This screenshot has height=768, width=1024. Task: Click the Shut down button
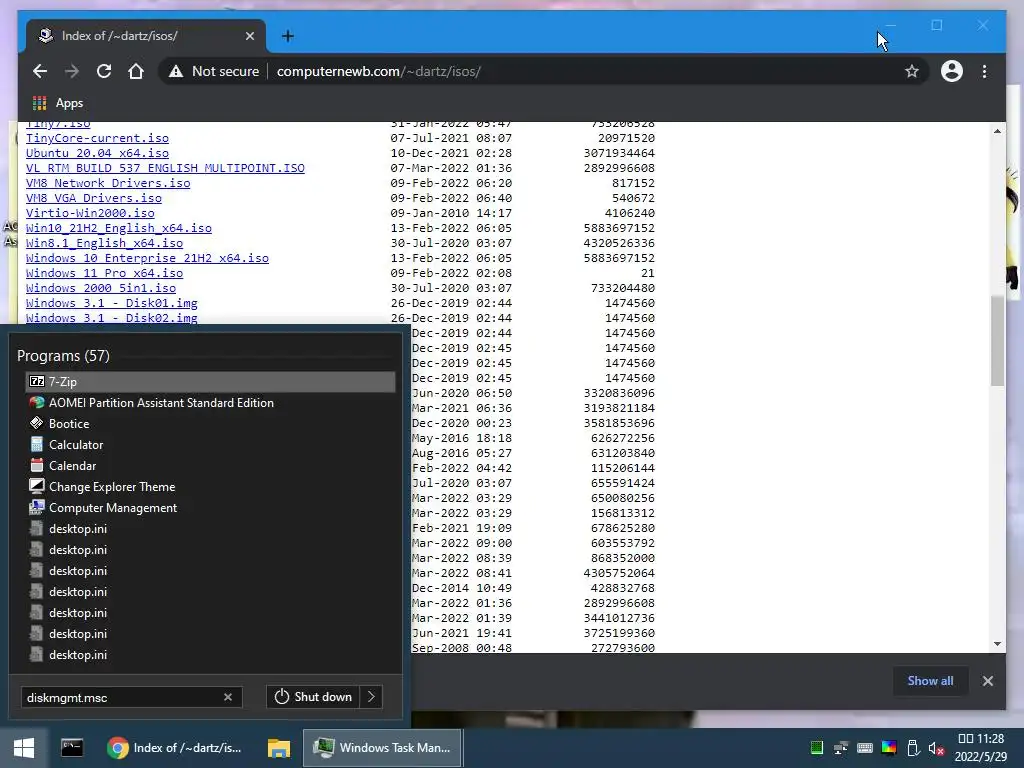coord(313,697)
